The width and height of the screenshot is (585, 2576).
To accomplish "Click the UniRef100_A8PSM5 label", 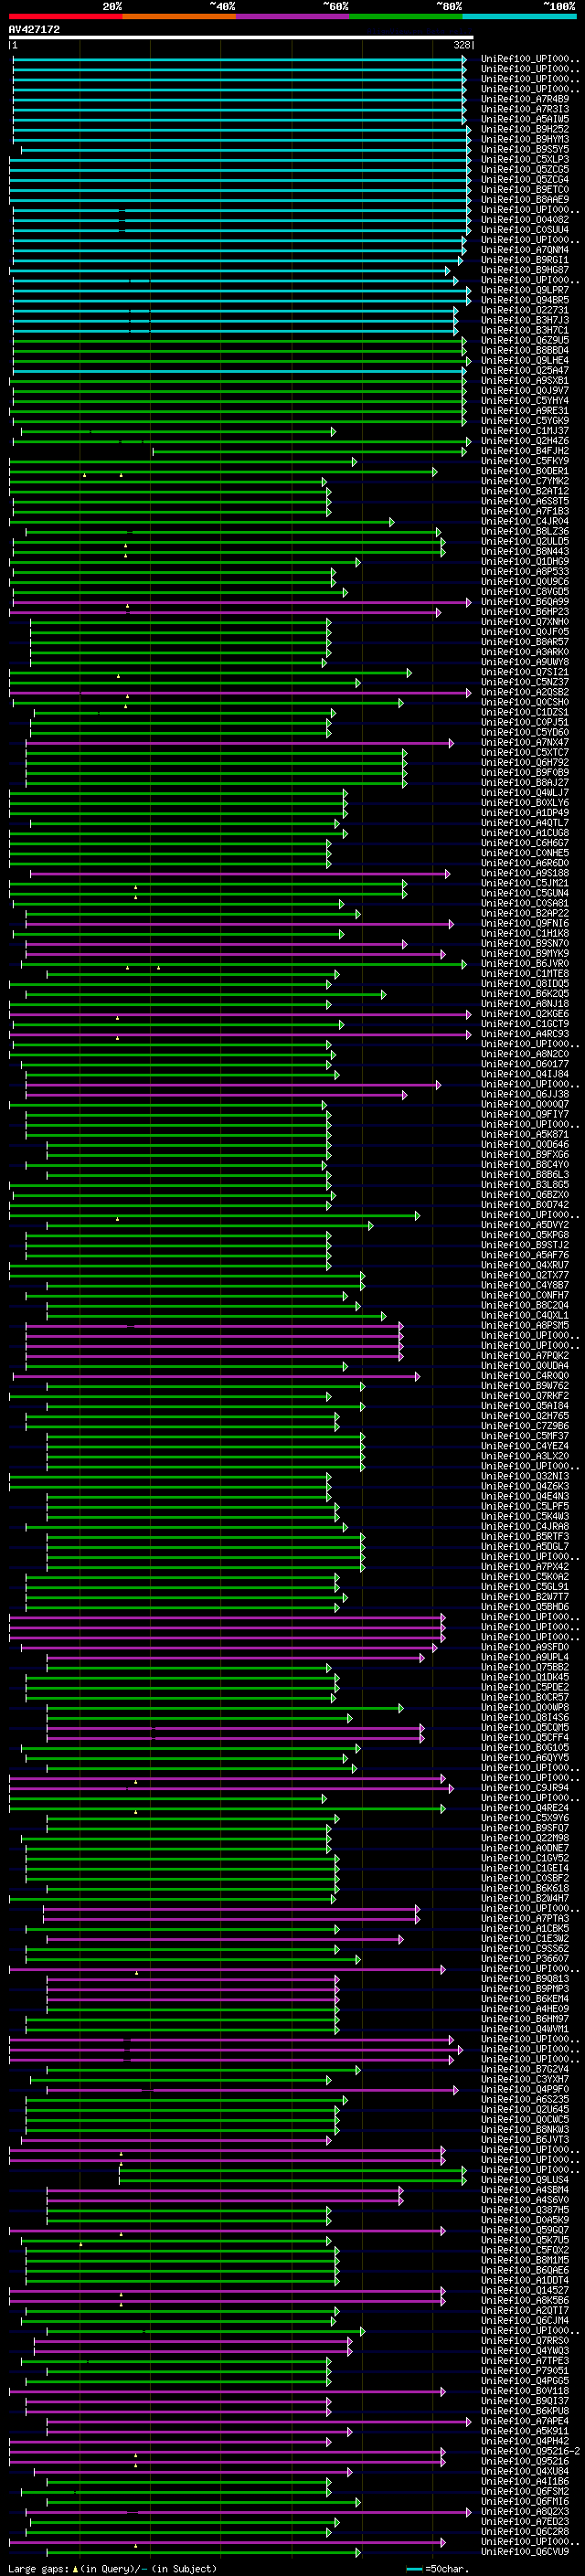I will 525,1325.
